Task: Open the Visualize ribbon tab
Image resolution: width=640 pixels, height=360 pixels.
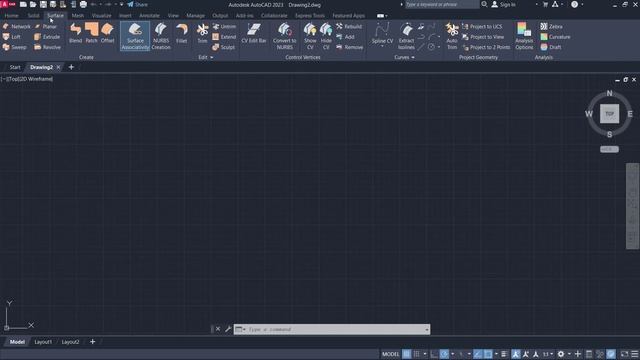Action: coord(101,16)
